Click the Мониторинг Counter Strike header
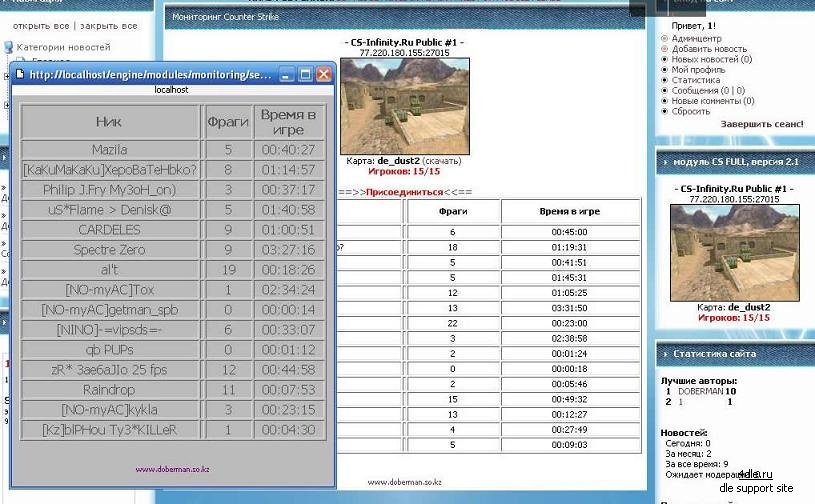The height and width of the screenshot is (504, 815). point(225,17)
